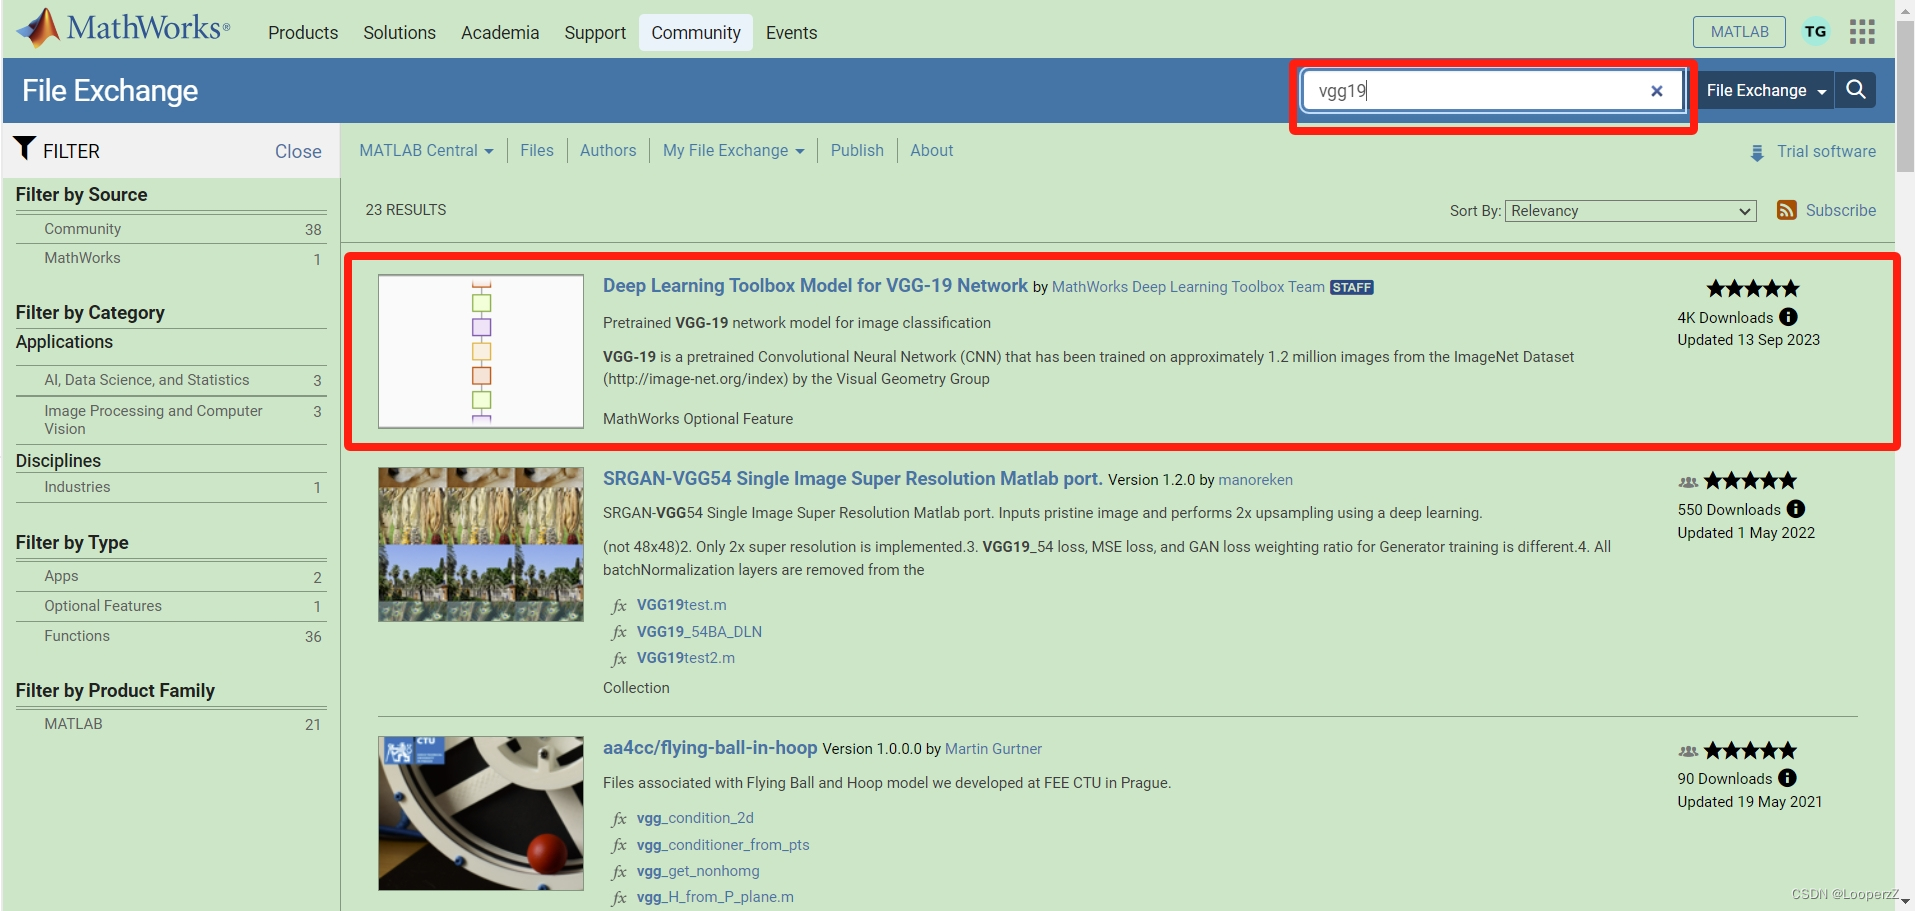Open Deep Learning Toolbox Model for VGG-19 Network
Screen dimensions: 1915x911
coord(815,286)
